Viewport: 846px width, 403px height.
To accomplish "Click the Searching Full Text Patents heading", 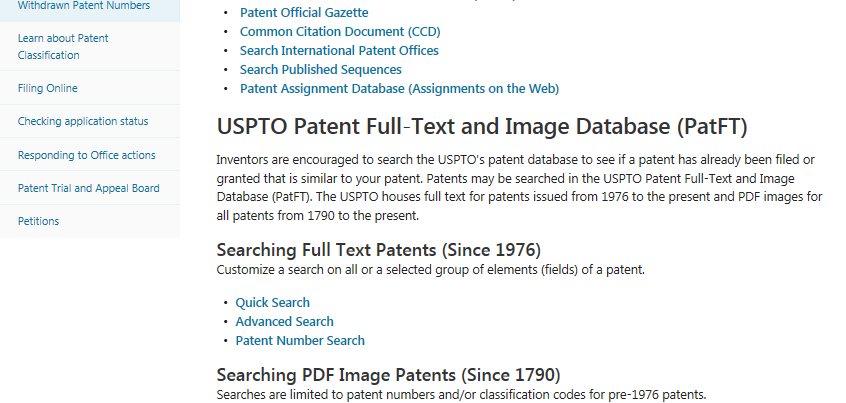I will point(378,249).
